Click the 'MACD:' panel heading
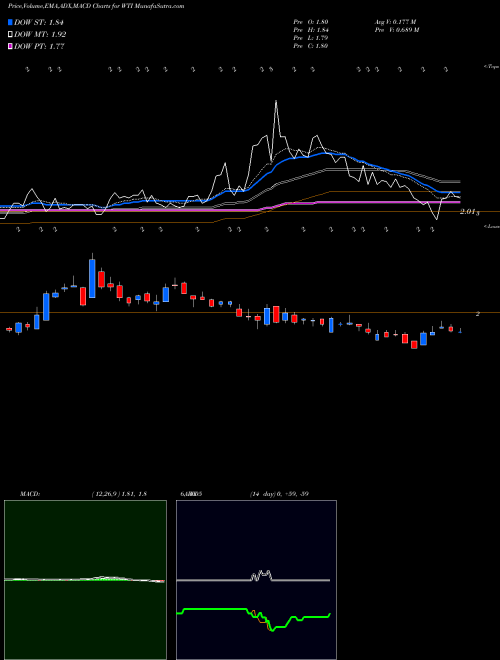This screenshot has width=500, height=660. [29, 494]
